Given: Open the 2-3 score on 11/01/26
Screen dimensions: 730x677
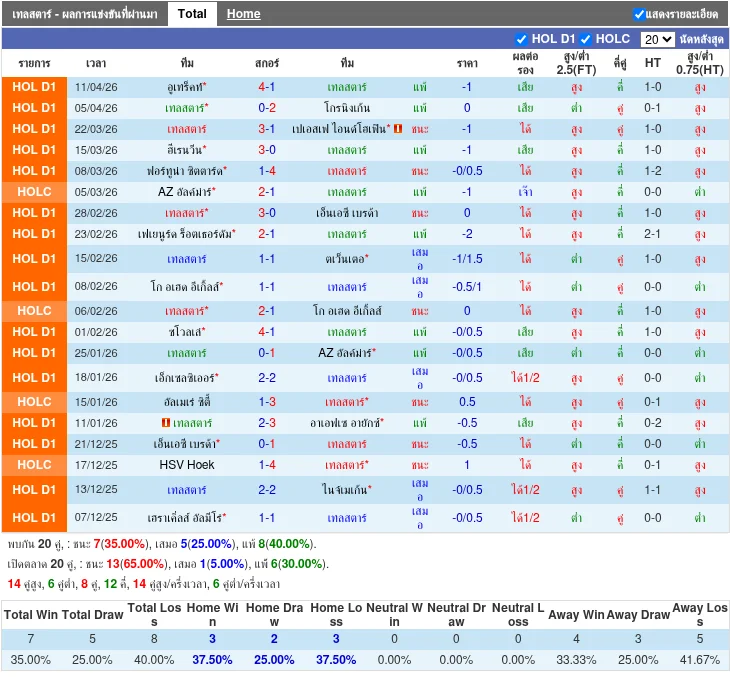Looking at the screenshot, I should point(267,423).
